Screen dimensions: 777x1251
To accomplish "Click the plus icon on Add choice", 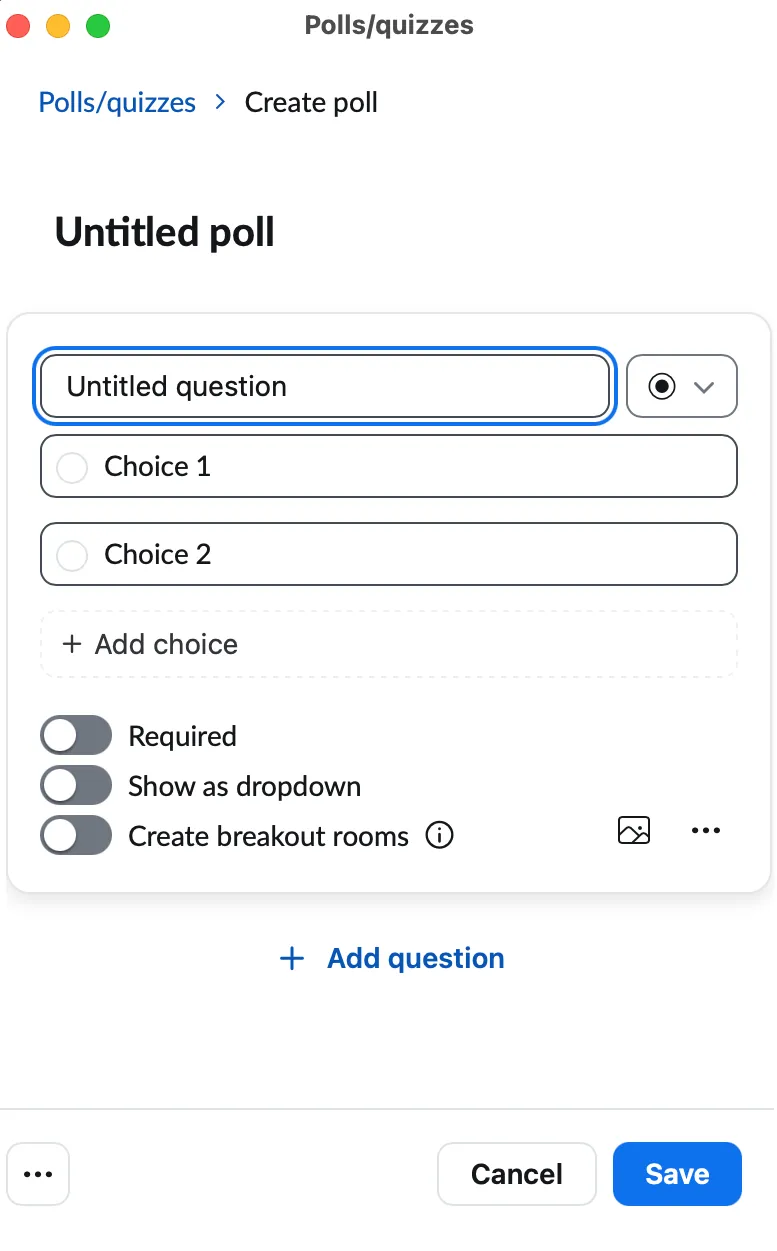I will click(72, 644).
